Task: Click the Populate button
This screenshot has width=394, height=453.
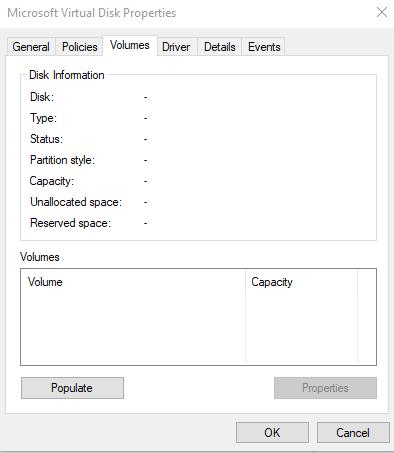Action: coord(72,388)
